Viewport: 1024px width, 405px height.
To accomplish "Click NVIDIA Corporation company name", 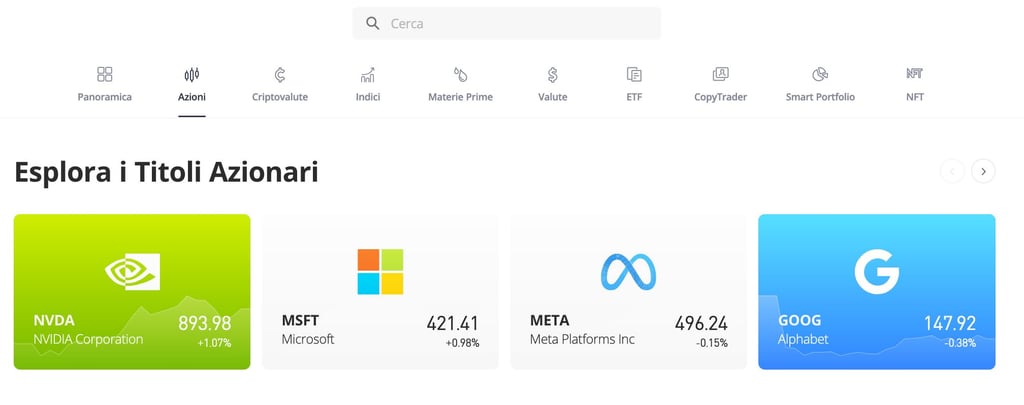I will [x=88, y=340].
